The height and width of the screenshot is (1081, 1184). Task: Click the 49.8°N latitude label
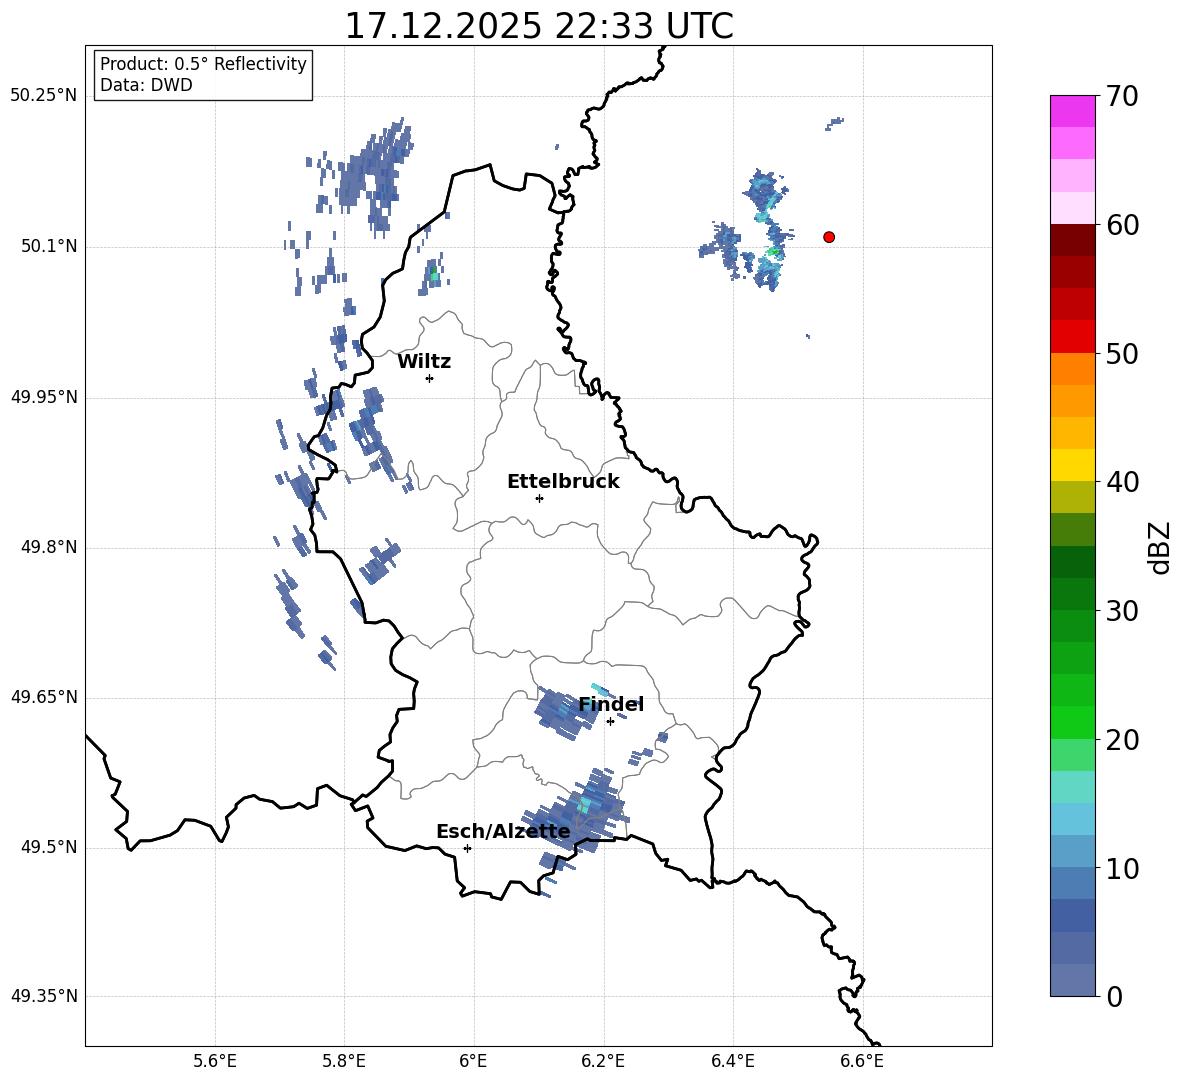click(49, 547)
